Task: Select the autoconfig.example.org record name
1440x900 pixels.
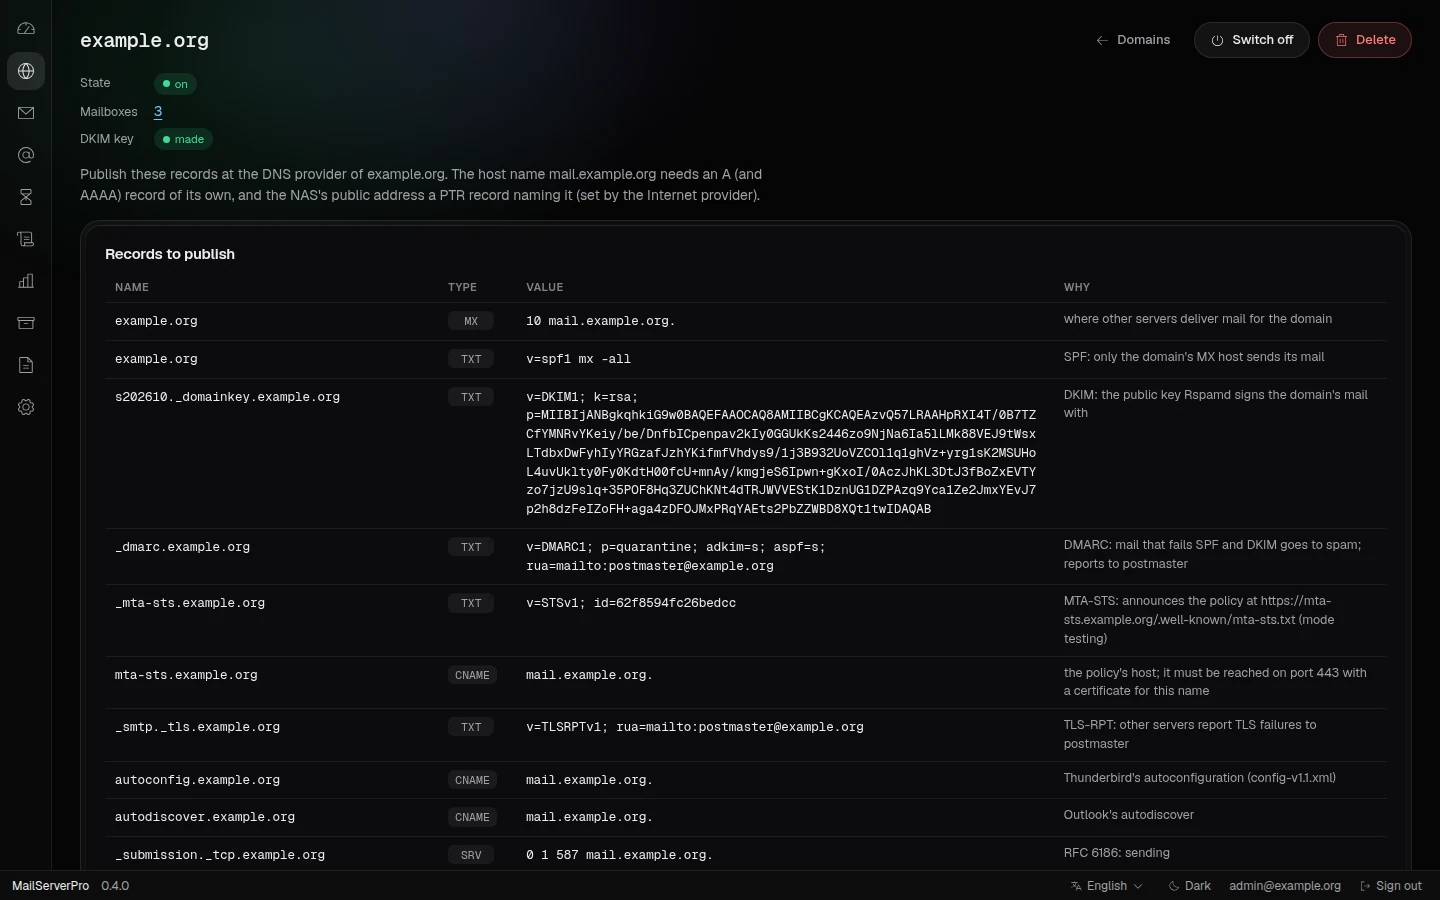Action: click(x=197, y=780)
